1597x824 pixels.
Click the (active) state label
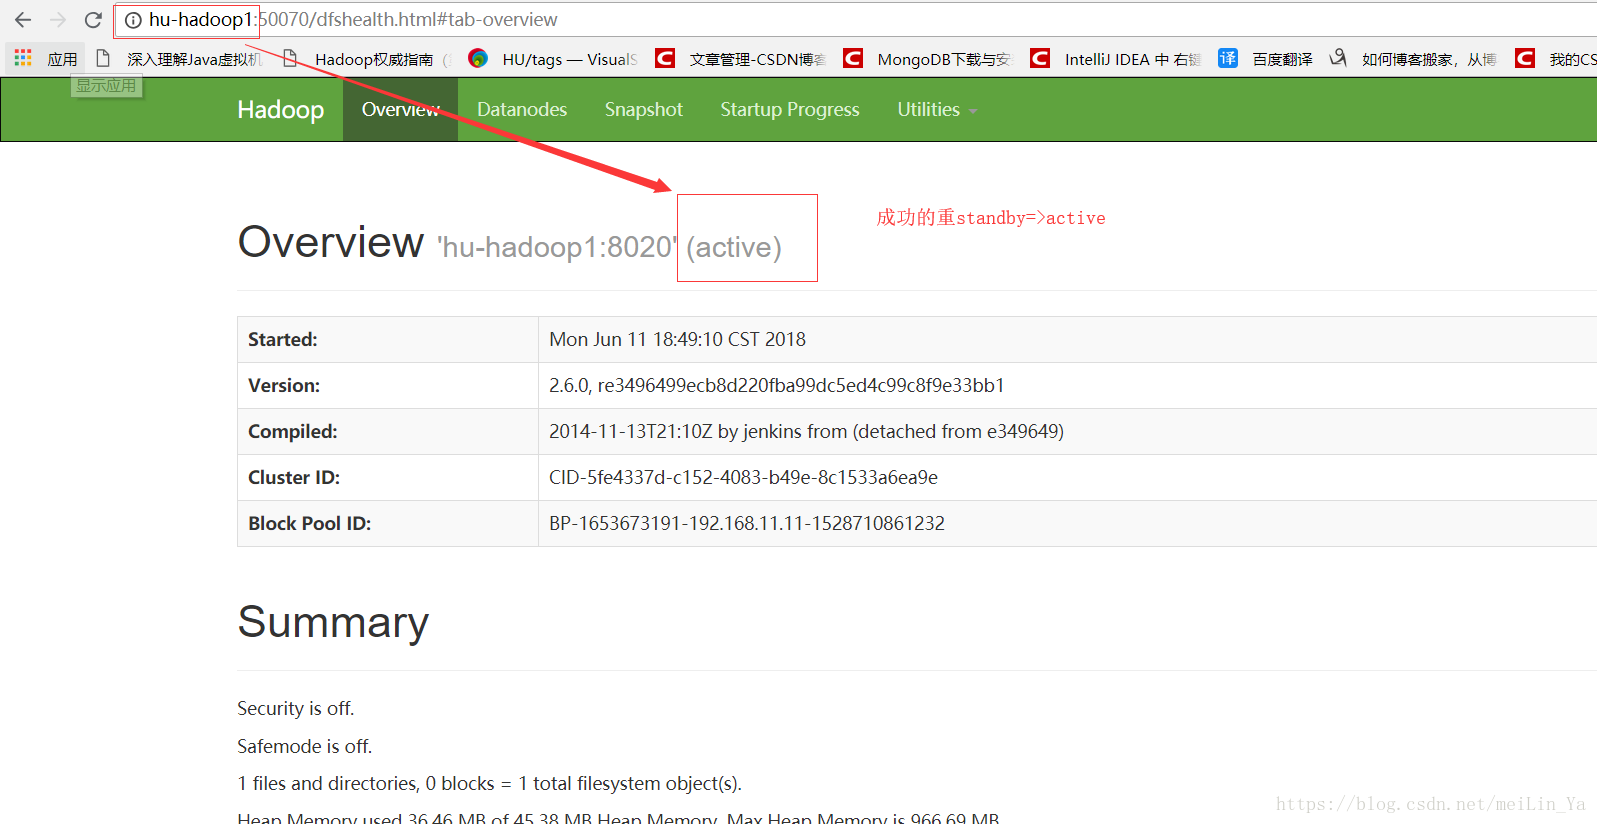click(x=734, y=247)
